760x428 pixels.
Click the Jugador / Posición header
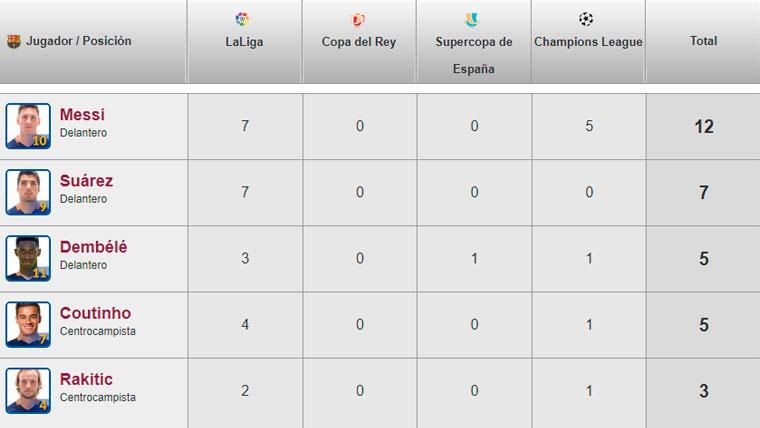pyautogui.click(x=79, y=42)
